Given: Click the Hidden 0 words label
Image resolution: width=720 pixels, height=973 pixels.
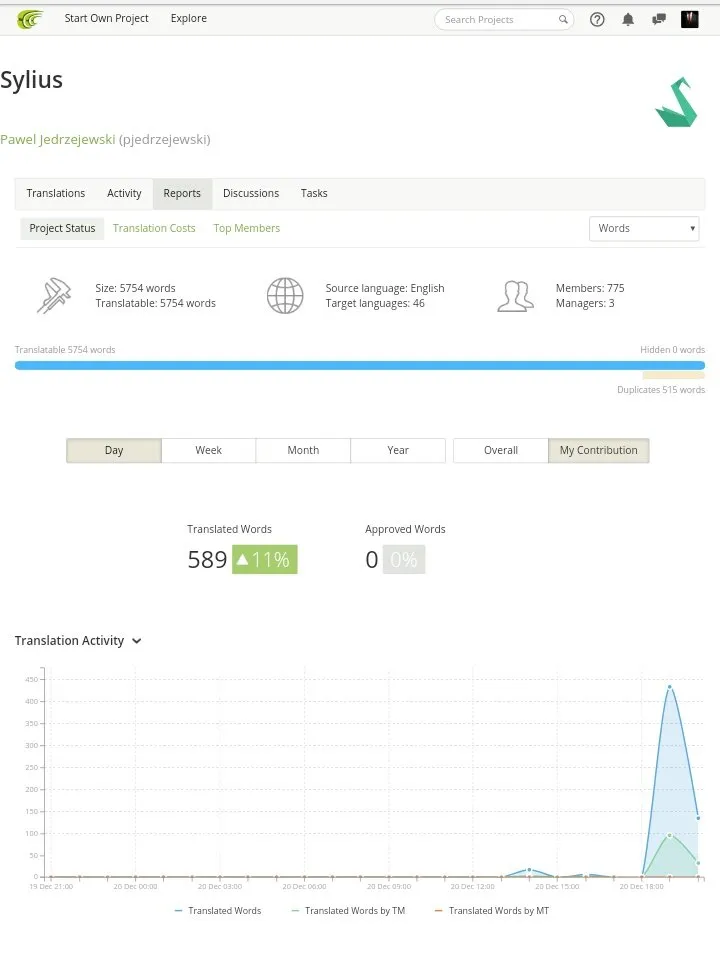Looking at the screenshot, I should 673,350.
